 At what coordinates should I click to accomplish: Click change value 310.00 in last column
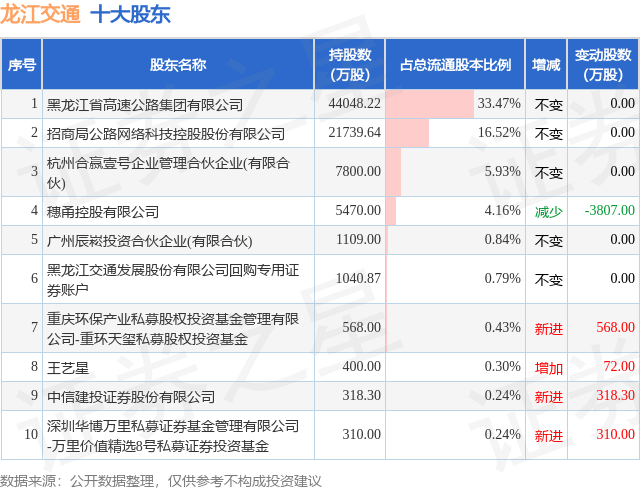point(616,434)
